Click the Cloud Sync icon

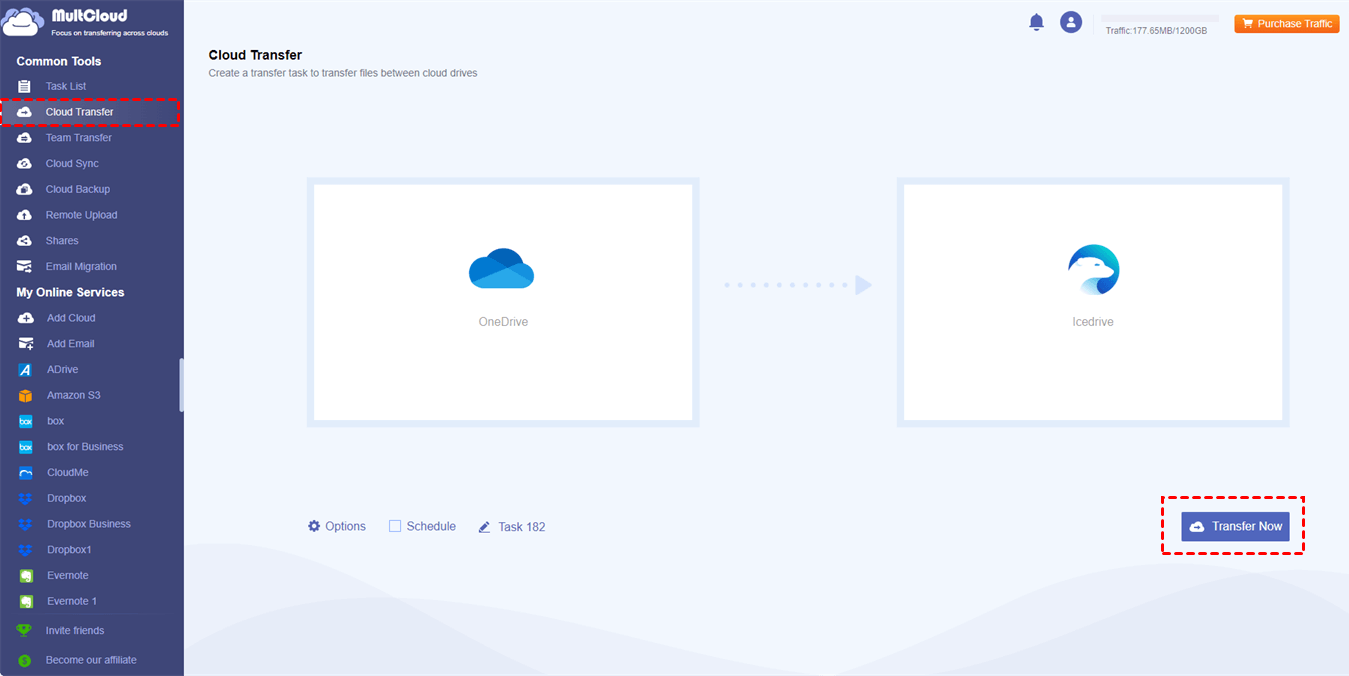tap(25, 164)
